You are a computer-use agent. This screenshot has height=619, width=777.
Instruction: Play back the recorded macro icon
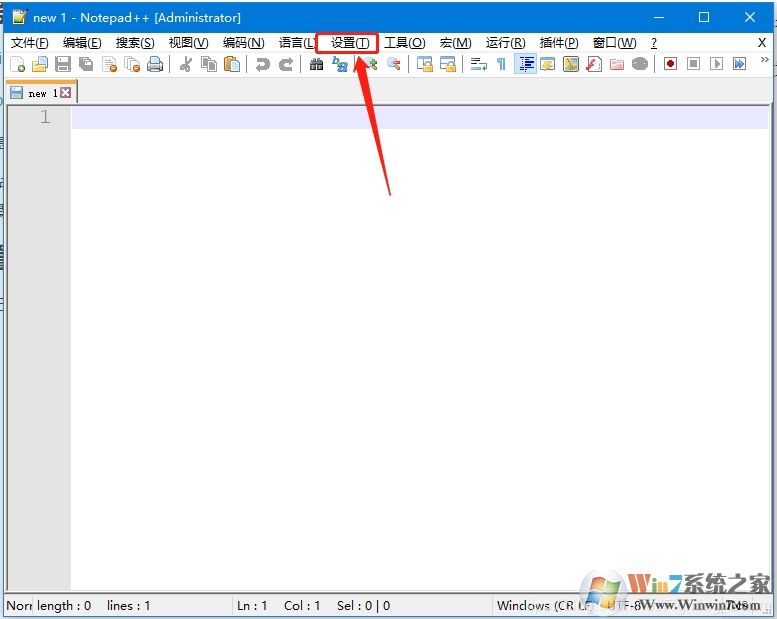pos(716,64)
